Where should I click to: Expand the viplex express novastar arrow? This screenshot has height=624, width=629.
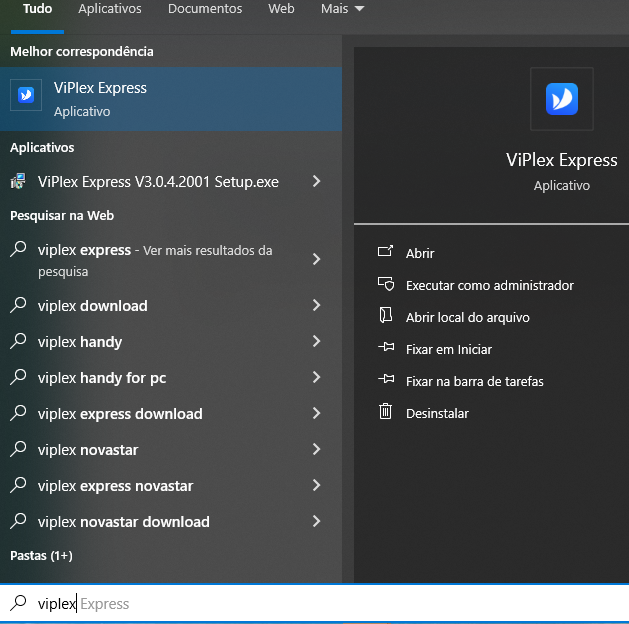317,485
